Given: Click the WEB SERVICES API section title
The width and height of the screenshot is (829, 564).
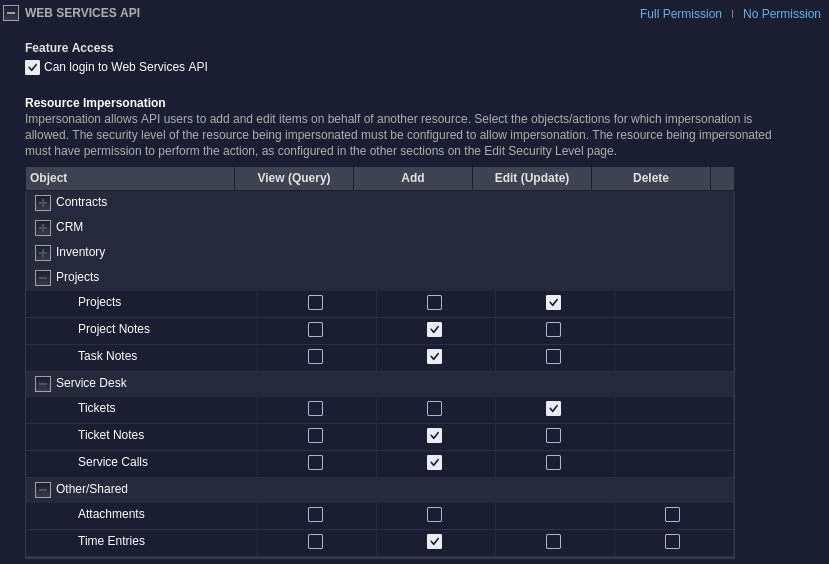Looking at the screenshot, I should [x=82, y=13].
